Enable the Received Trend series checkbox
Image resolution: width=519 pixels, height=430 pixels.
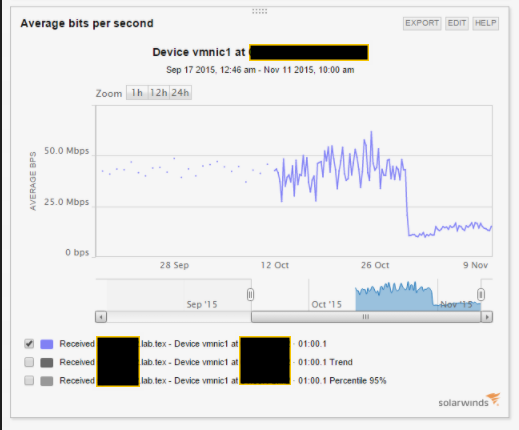click(x=29, y=362)
